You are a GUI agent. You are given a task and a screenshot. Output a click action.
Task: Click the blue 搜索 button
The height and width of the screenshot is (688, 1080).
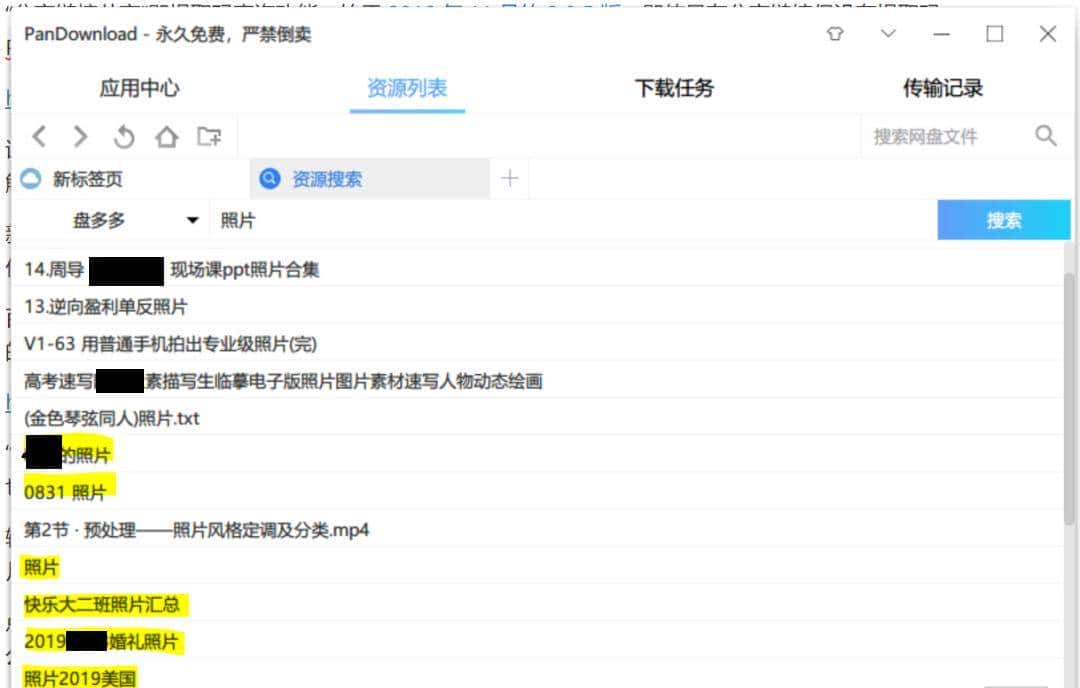pos(1002,220)
